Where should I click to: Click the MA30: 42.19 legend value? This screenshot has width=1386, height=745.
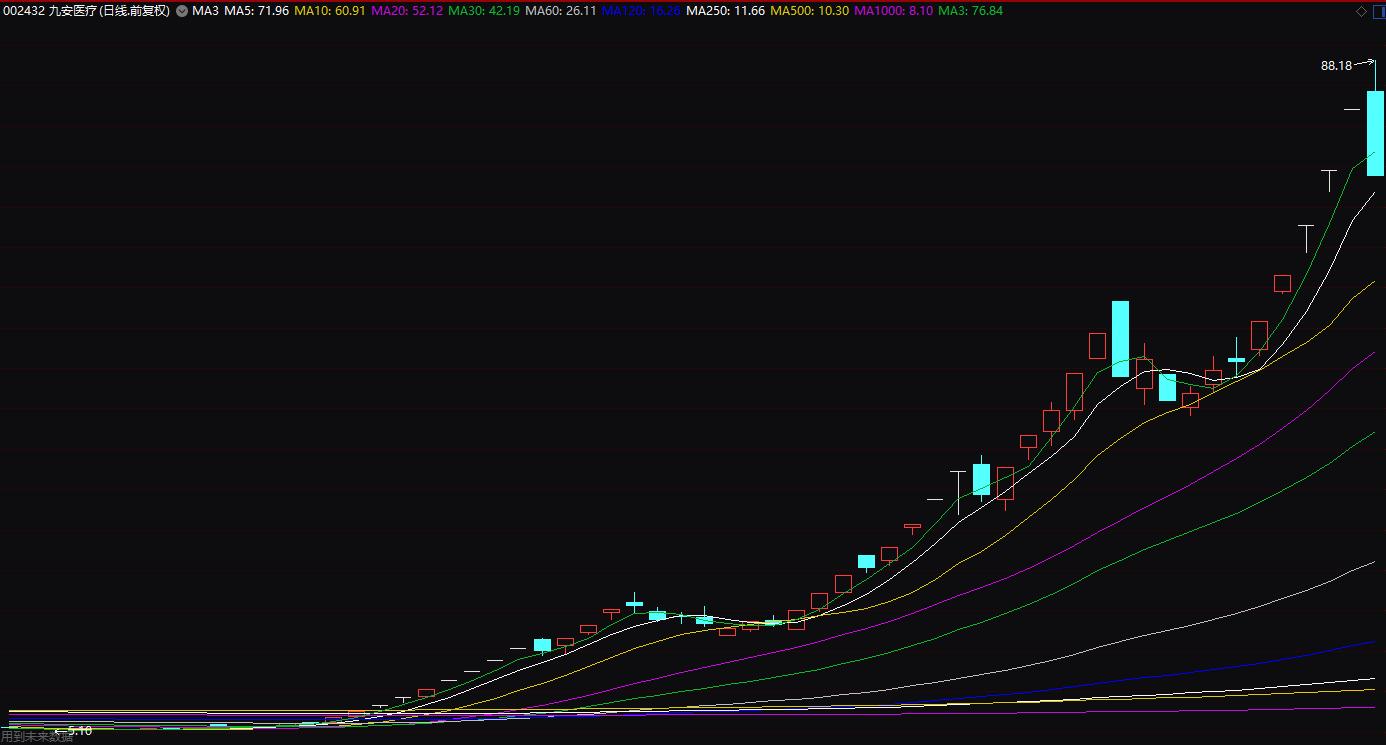click(x=484, y=11)
